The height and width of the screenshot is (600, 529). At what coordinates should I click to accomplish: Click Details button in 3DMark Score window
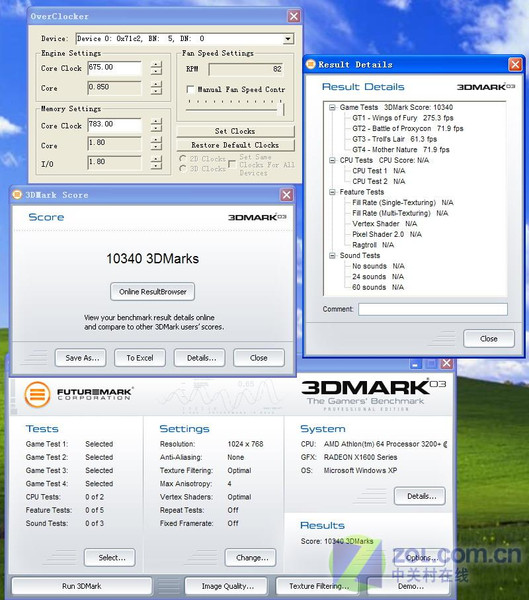pos(200,358)
